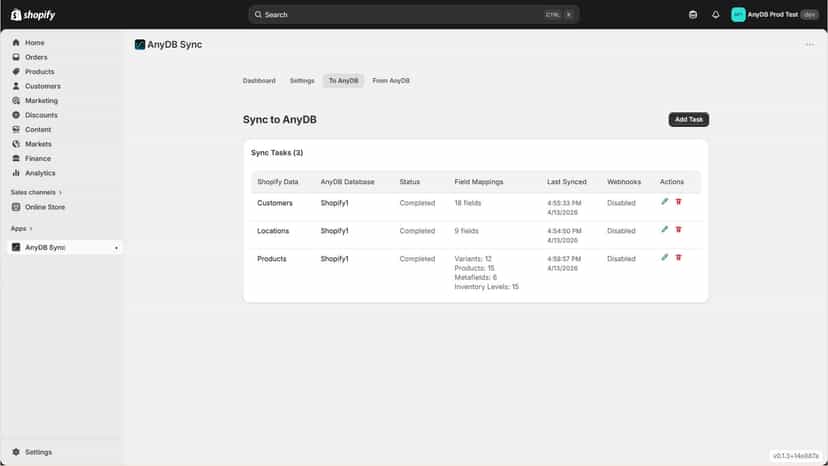Select the Products row name
Viewport: 828px width, 466px height.
point(271,259)
